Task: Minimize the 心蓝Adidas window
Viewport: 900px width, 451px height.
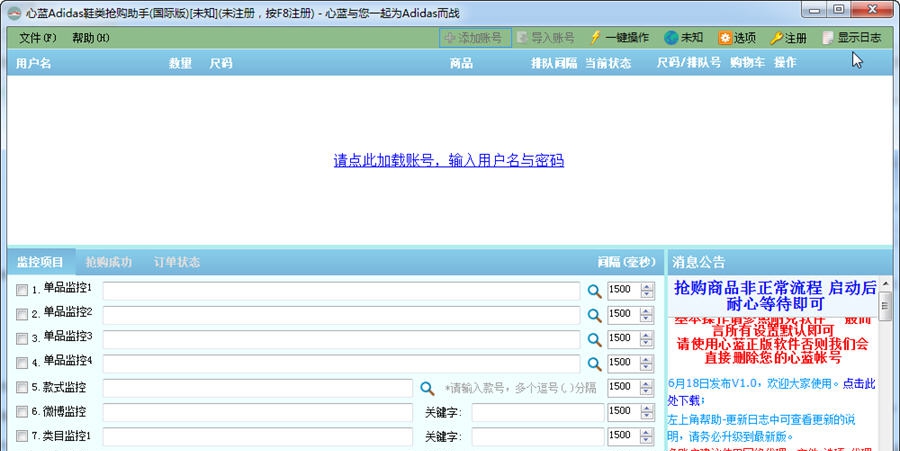Action: [x=814, y=10]
